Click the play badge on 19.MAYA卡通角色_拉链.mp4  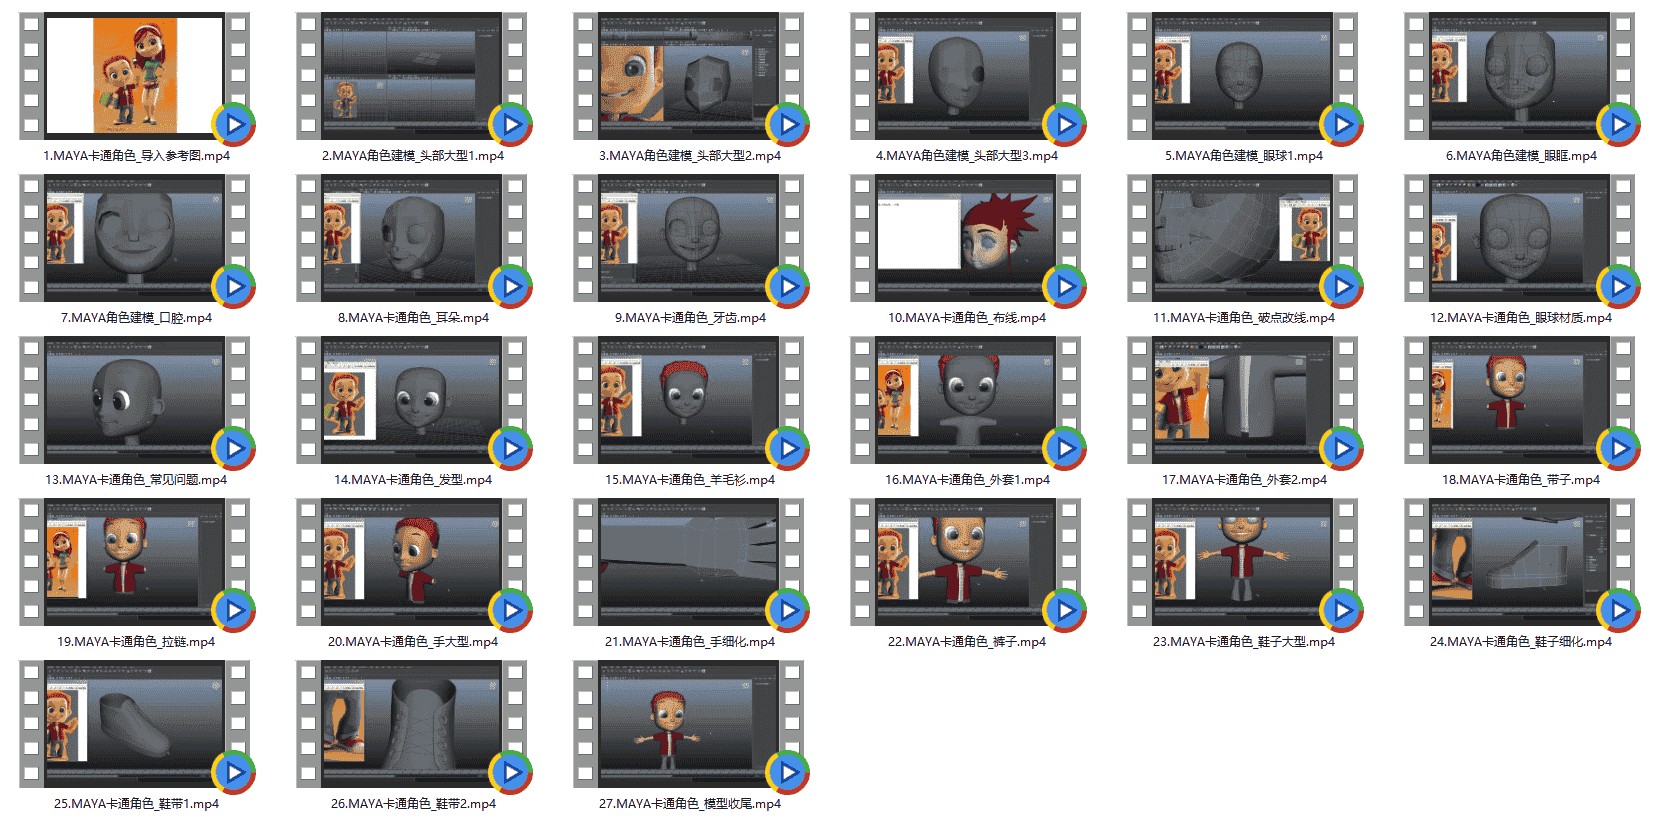point(234,611)
